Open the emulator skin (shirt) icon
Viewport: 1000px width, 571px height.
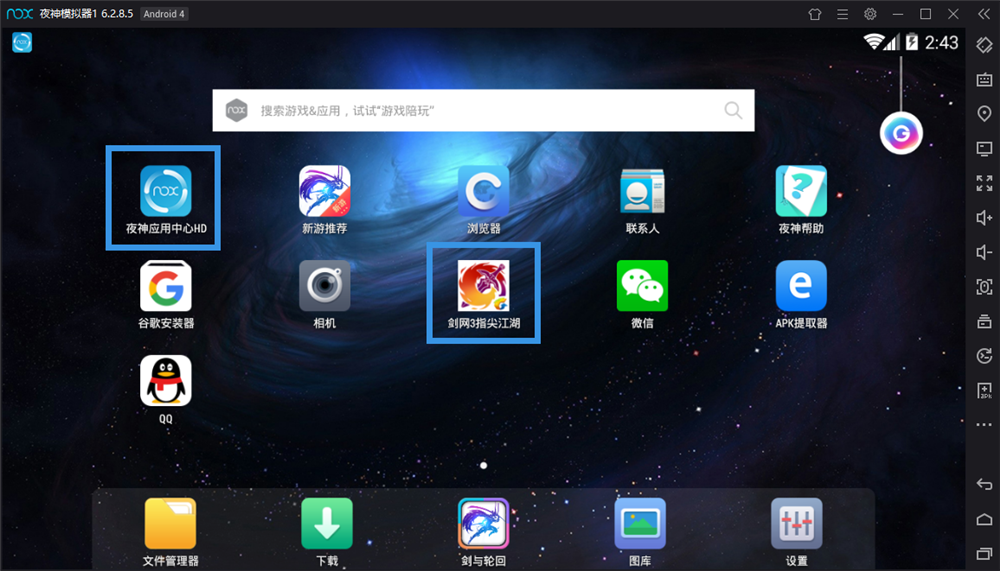814,14
